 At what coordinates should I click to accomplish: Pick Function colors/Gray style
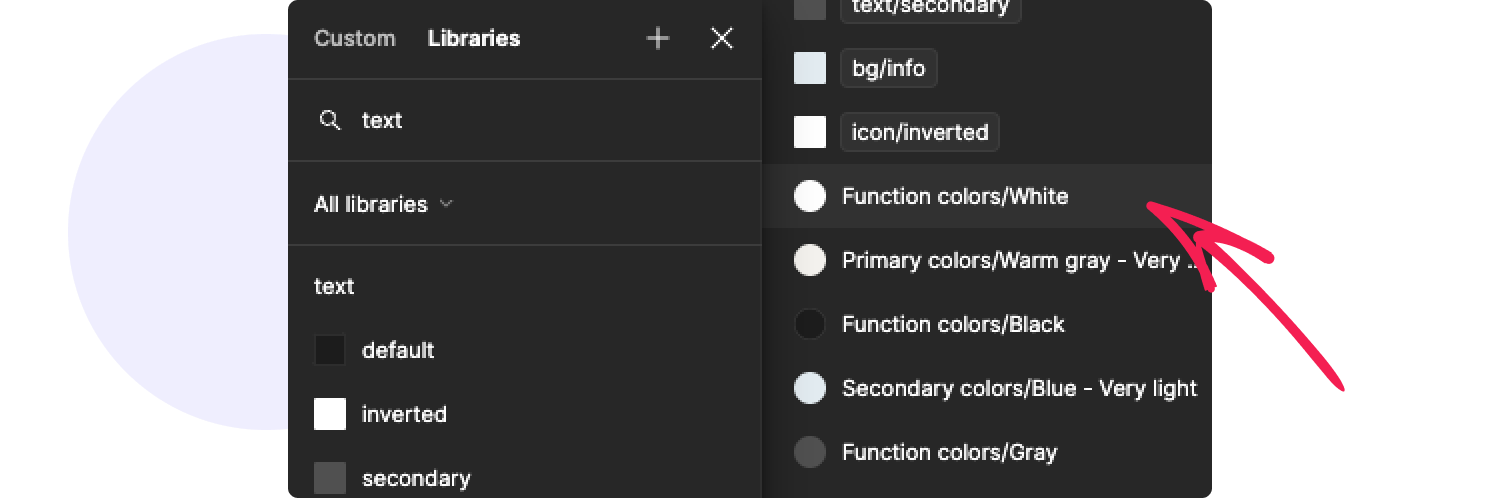948,452
